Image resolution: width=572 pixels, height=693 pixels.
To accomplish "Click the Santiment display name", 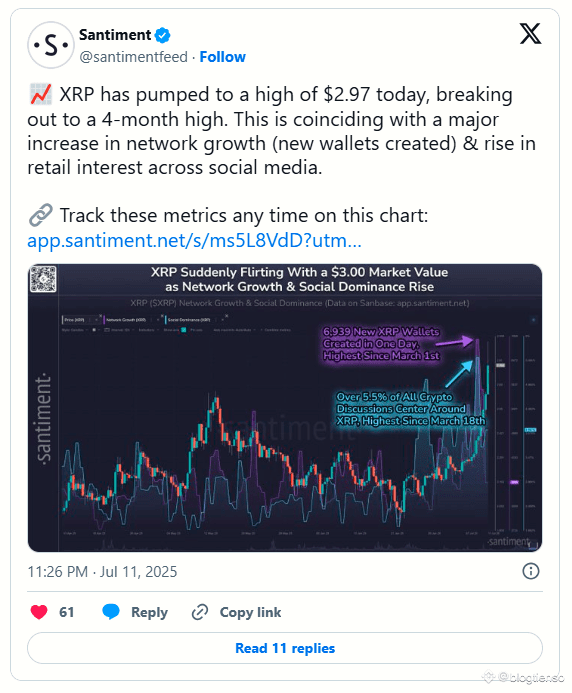I will 115,35.
